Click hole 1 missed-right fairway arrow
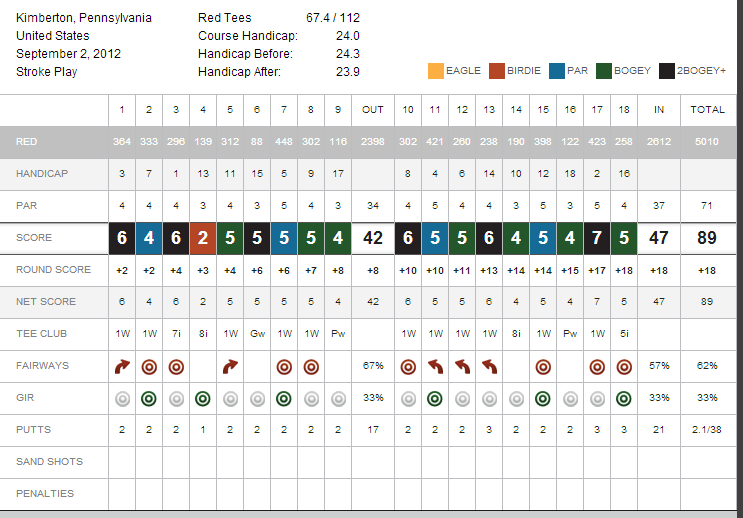743x518 pixels. [x=122, y=366]
